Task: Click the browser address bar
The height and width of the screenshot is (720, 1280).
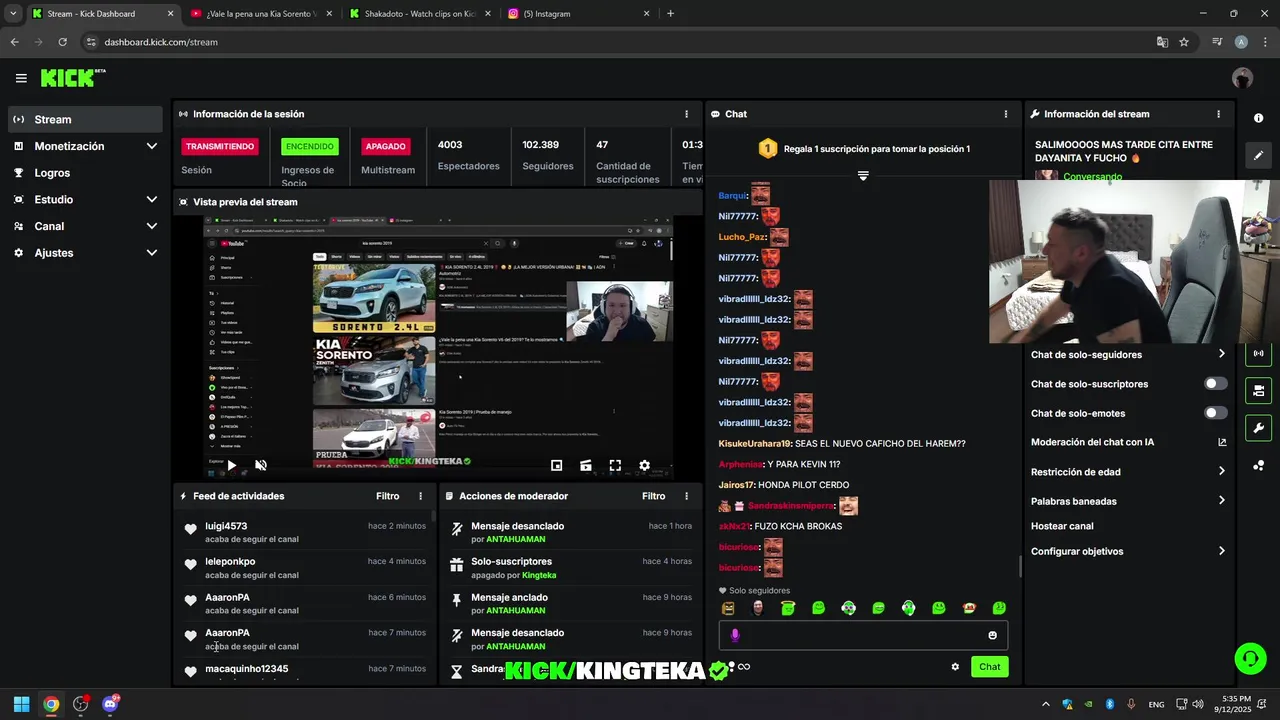Action: coord(620,42)
